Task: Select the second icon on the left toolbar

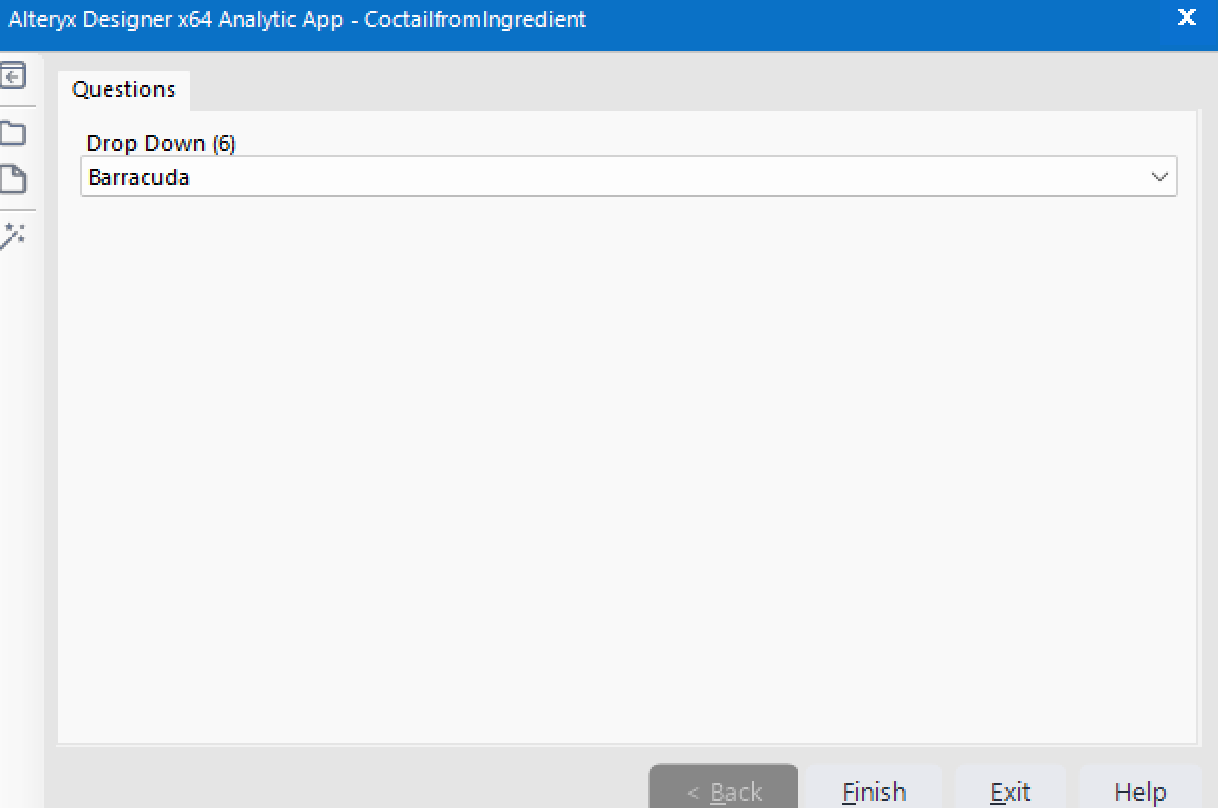Action: coord(14,131)
